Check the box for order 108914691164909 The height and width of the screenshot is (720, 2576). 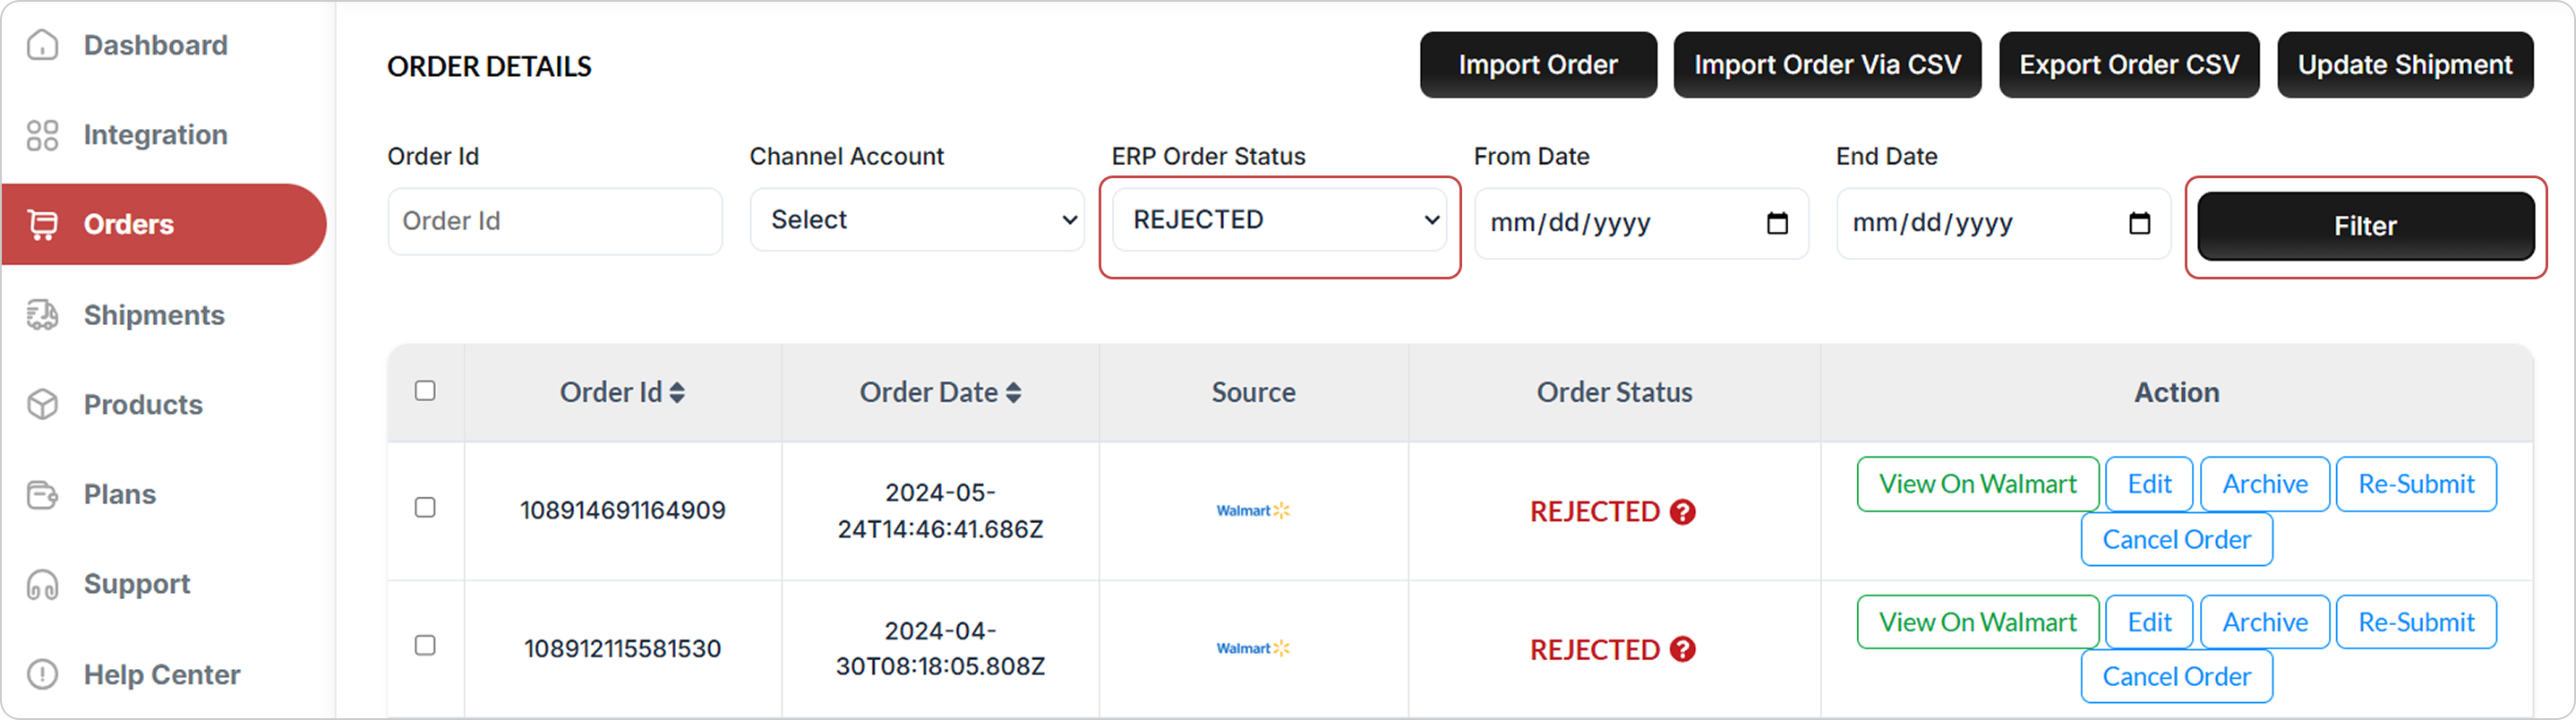[x=425, y=508]
